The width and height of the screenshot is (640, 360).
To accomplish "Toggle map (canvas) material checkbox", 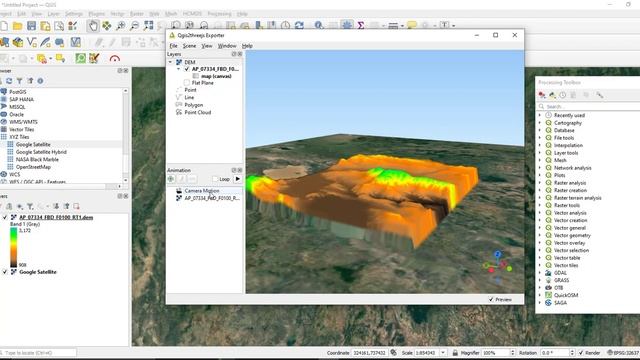I will point(196,76).
